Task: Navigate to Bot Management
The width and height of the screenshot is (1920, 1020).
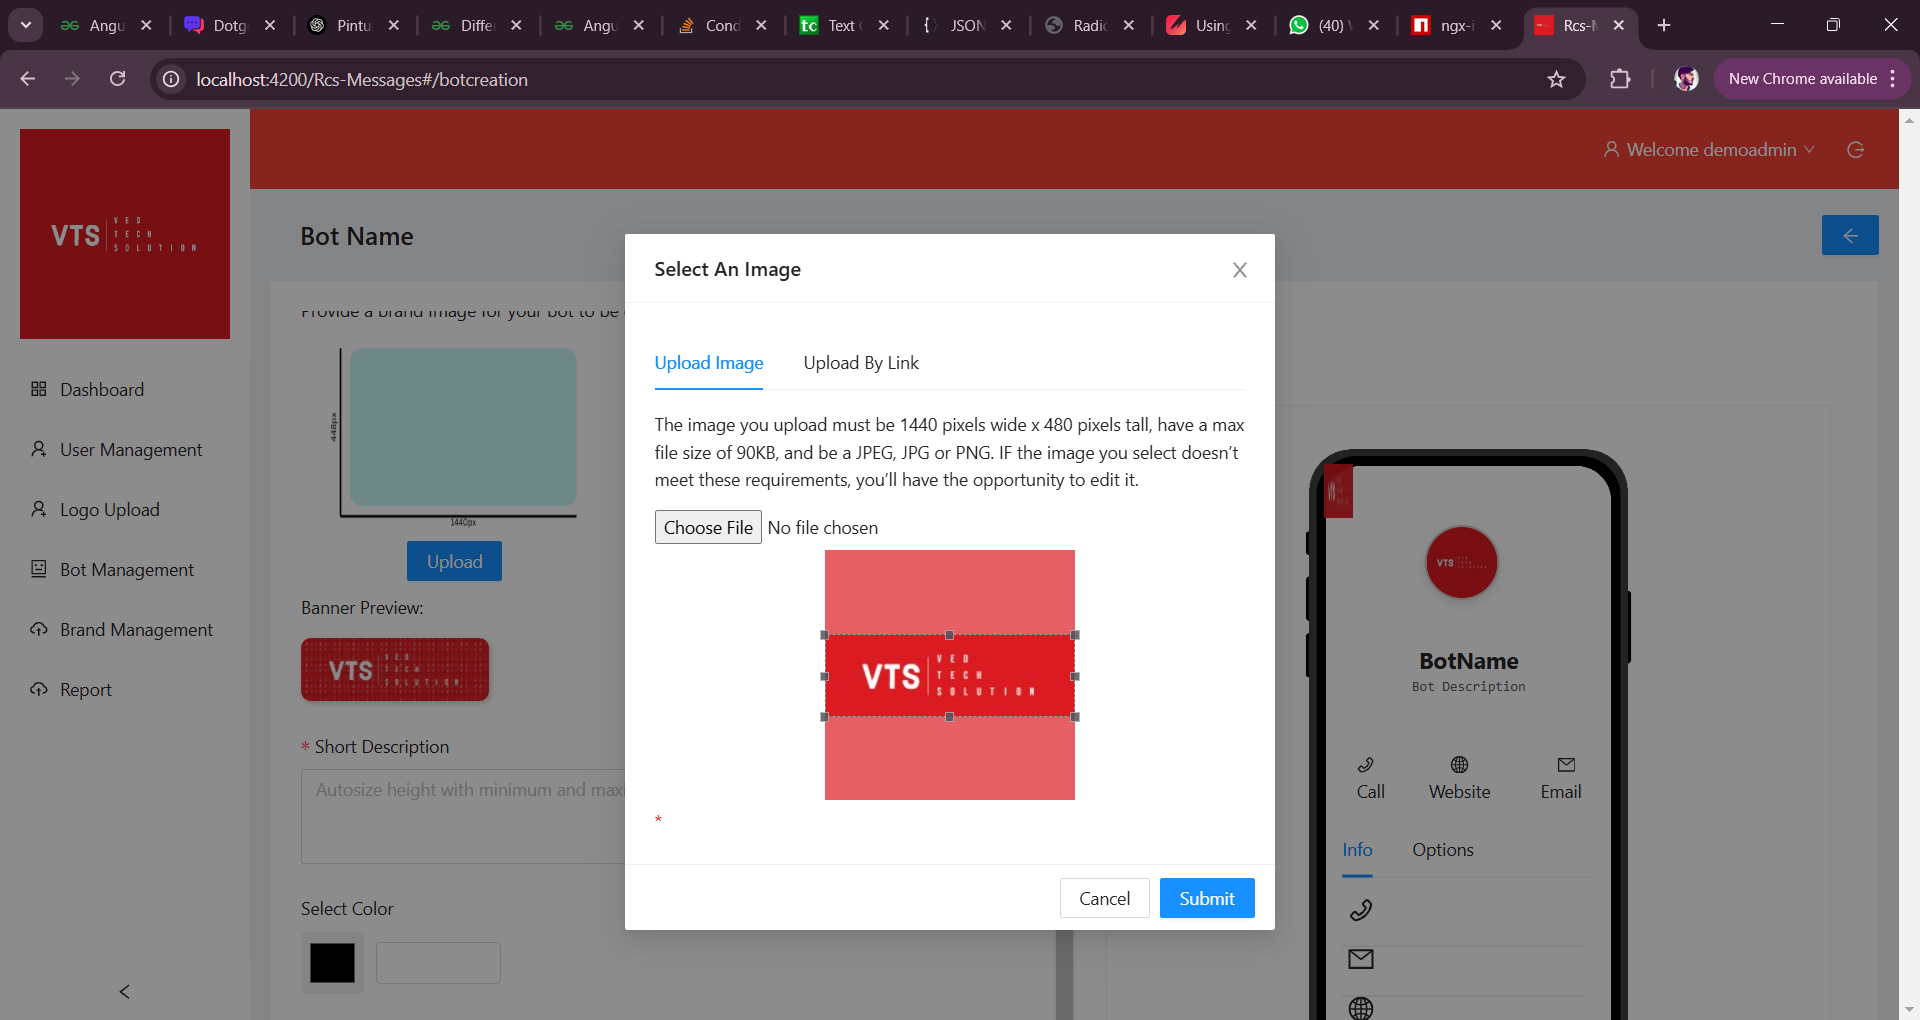Action: point(126,570)
